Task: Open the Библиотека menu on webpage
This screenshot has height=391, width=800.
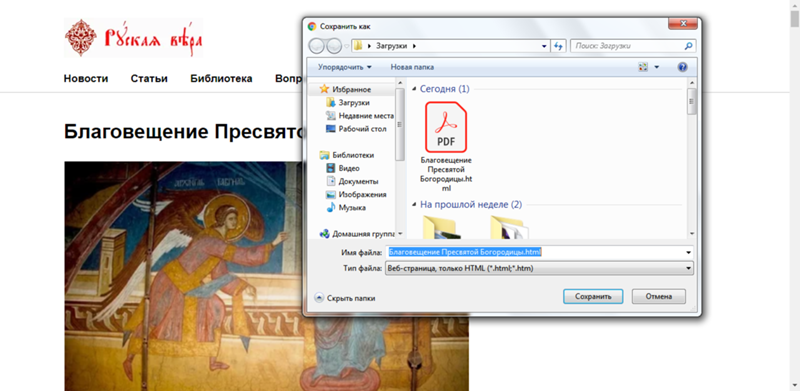Action: (x=221, y=79)
